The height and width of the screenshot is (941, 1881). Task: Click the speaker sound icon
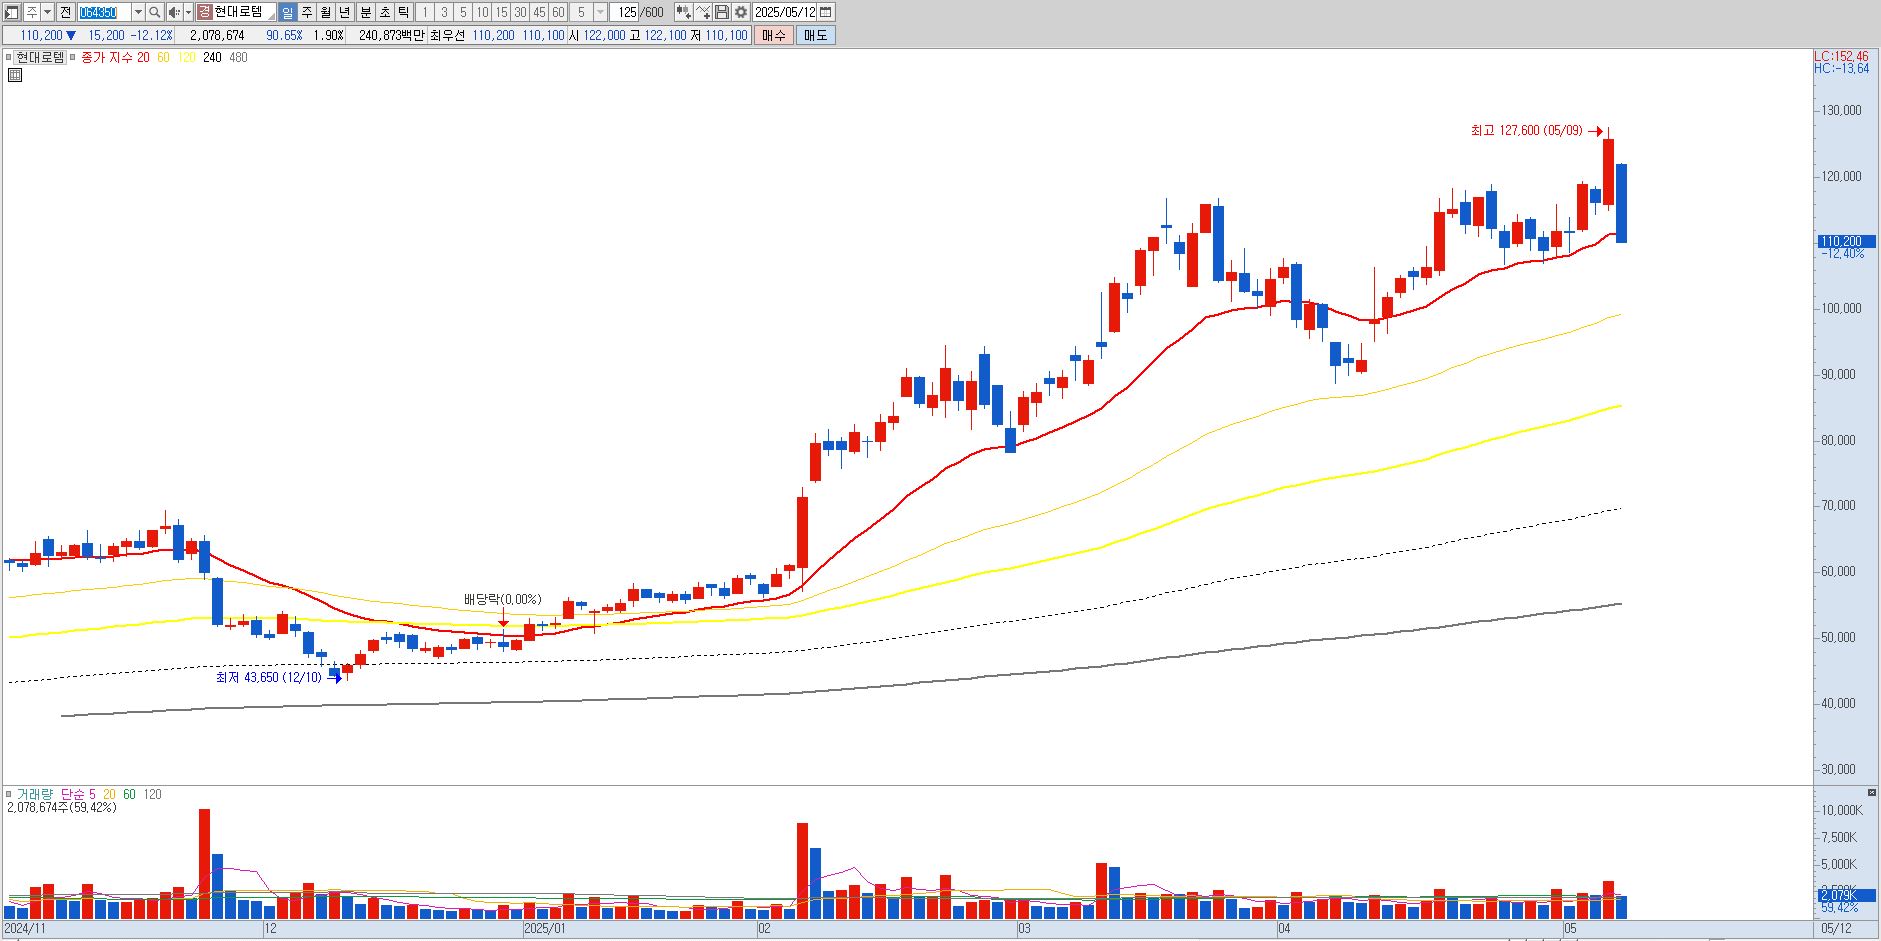174,12
